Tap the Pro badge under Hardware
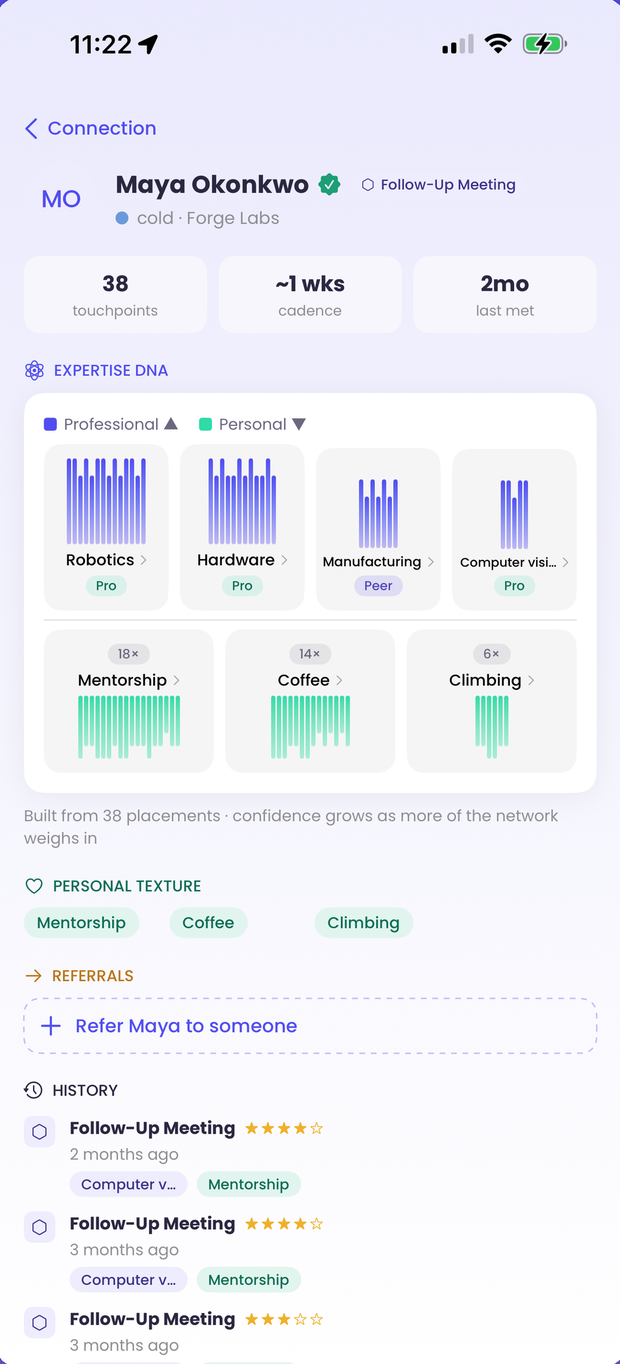This screenshot has height=1364, width=620. pos(242,586)
